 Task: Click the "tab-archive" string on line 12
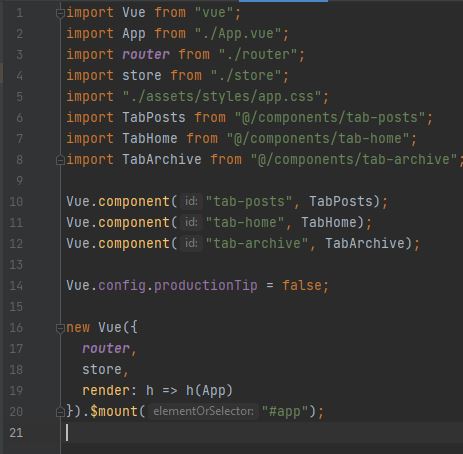point(257,244)
